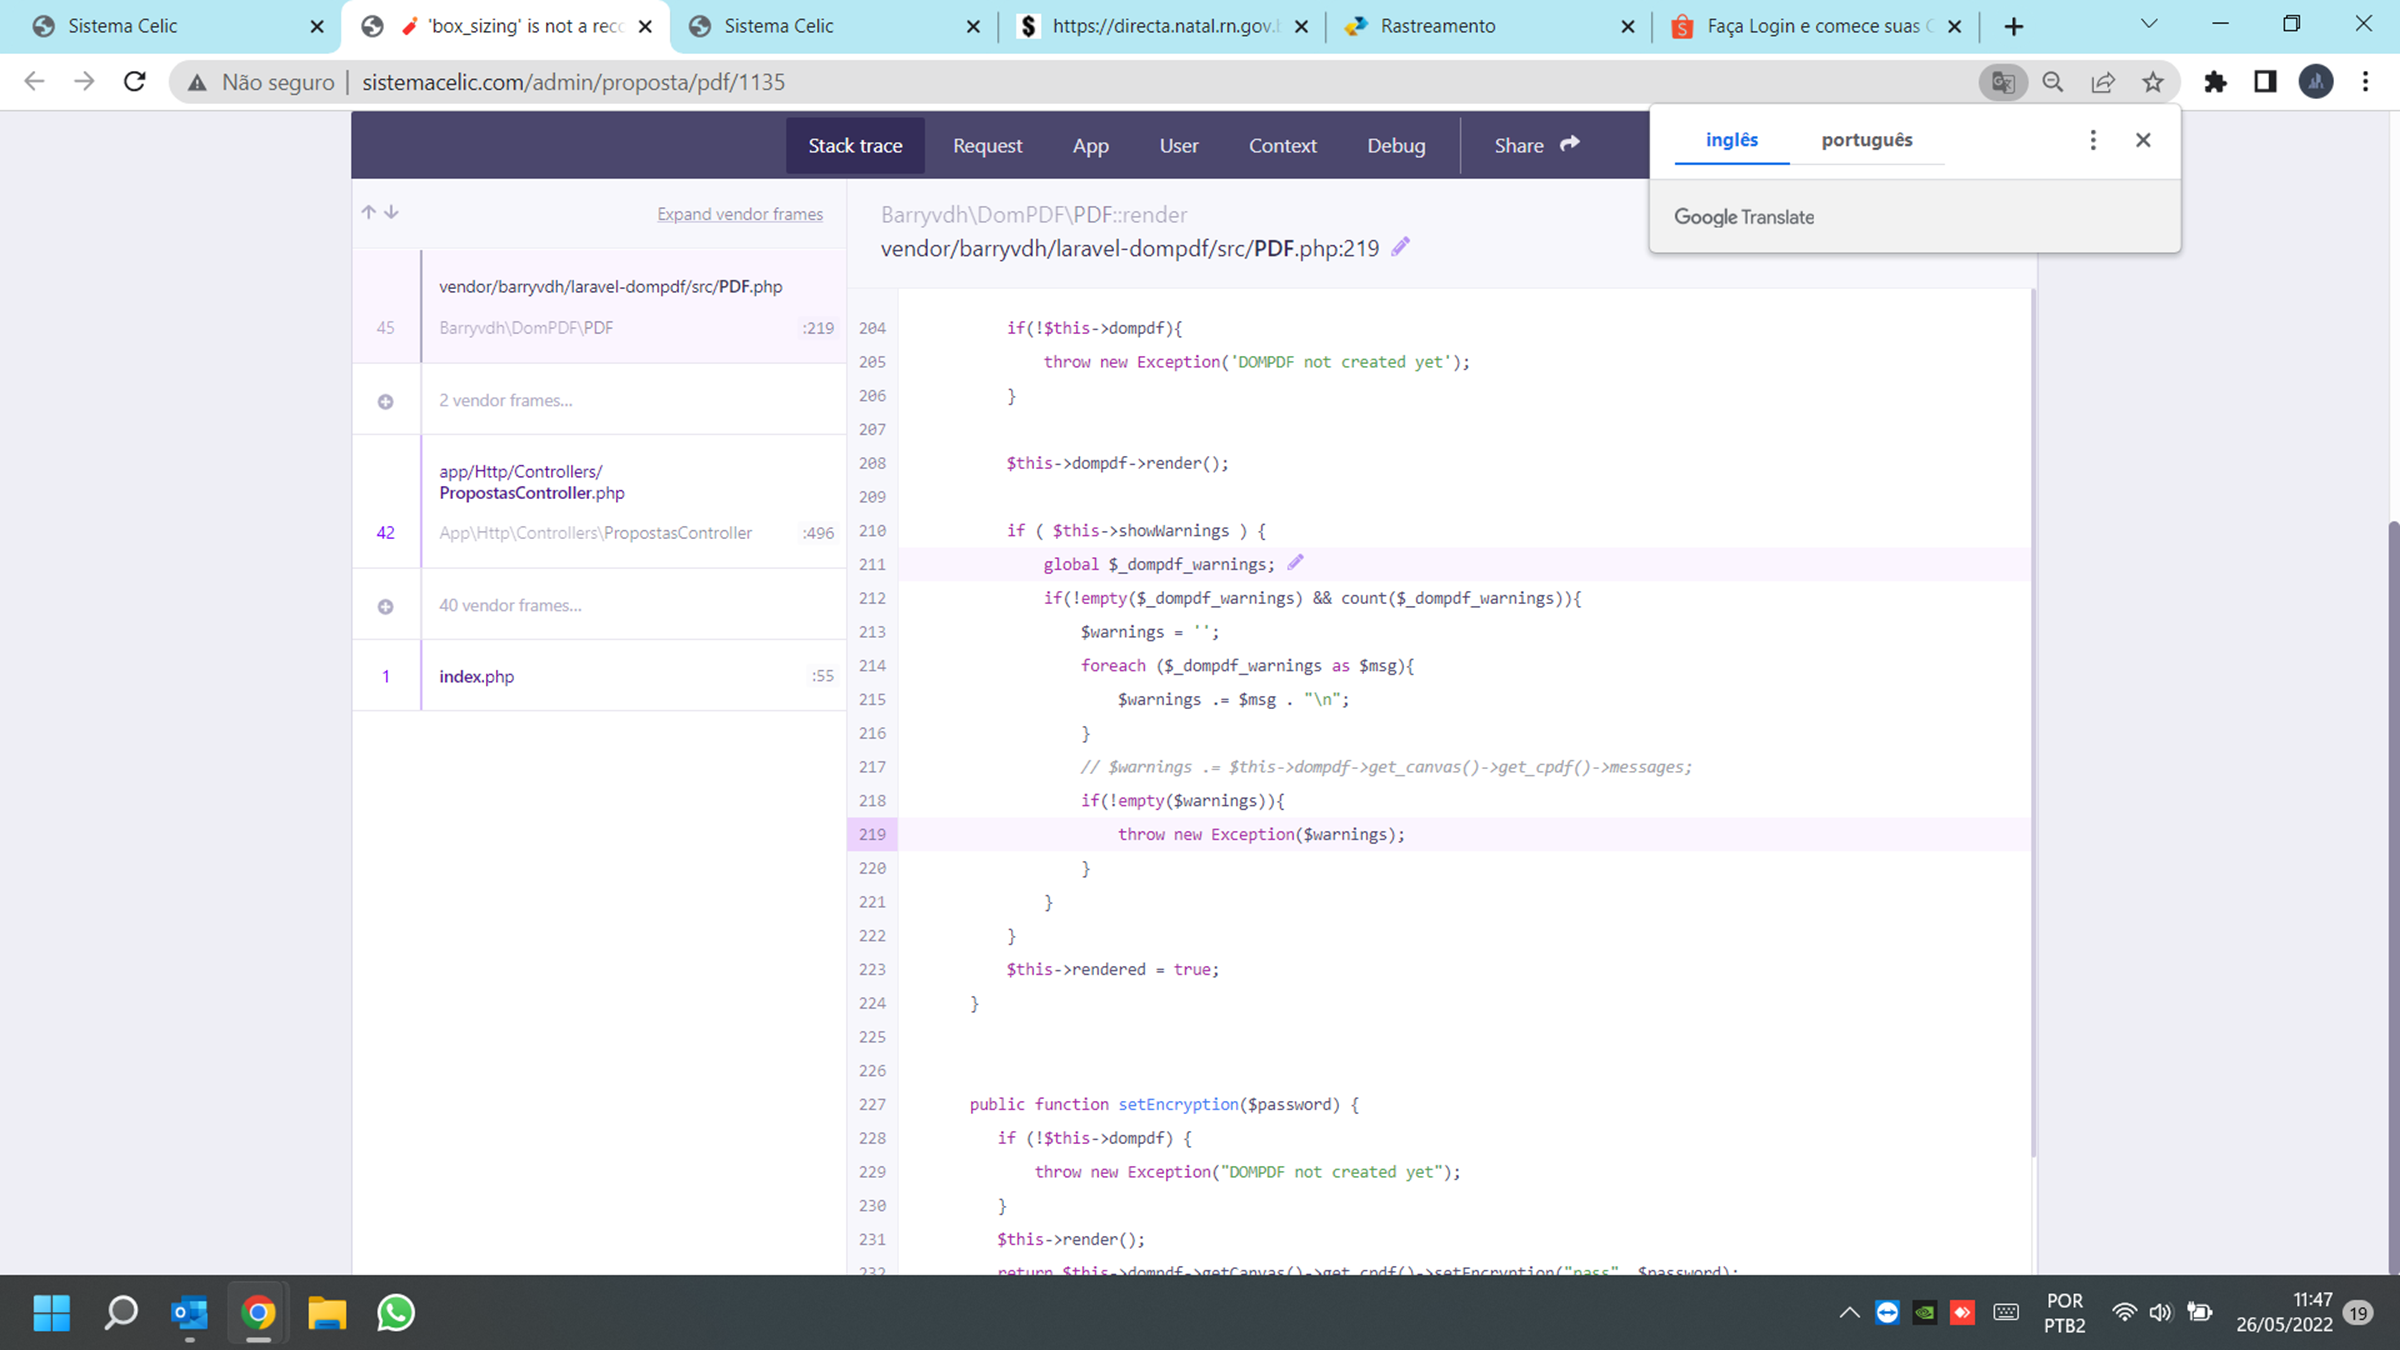Open a new browser tab
The height and width of the screenshot is (1350, 2400).
pyautogui.click(x=2014, y=26)
